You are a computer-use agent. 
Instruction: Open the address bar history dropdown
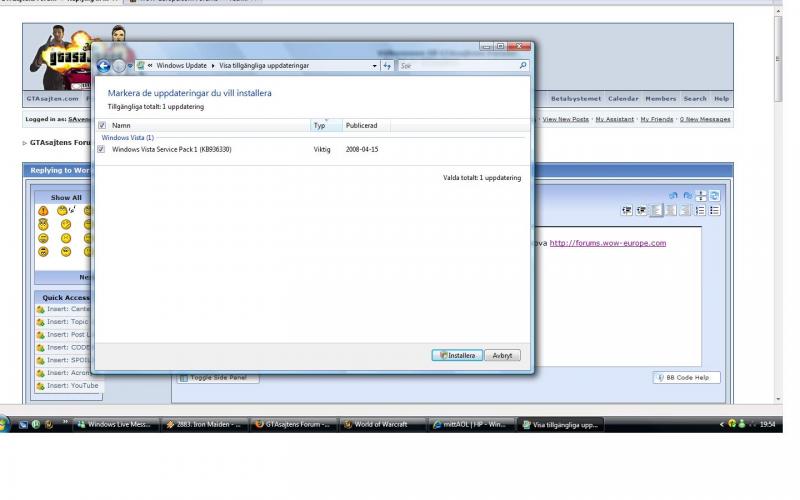[x=374, y=66]
